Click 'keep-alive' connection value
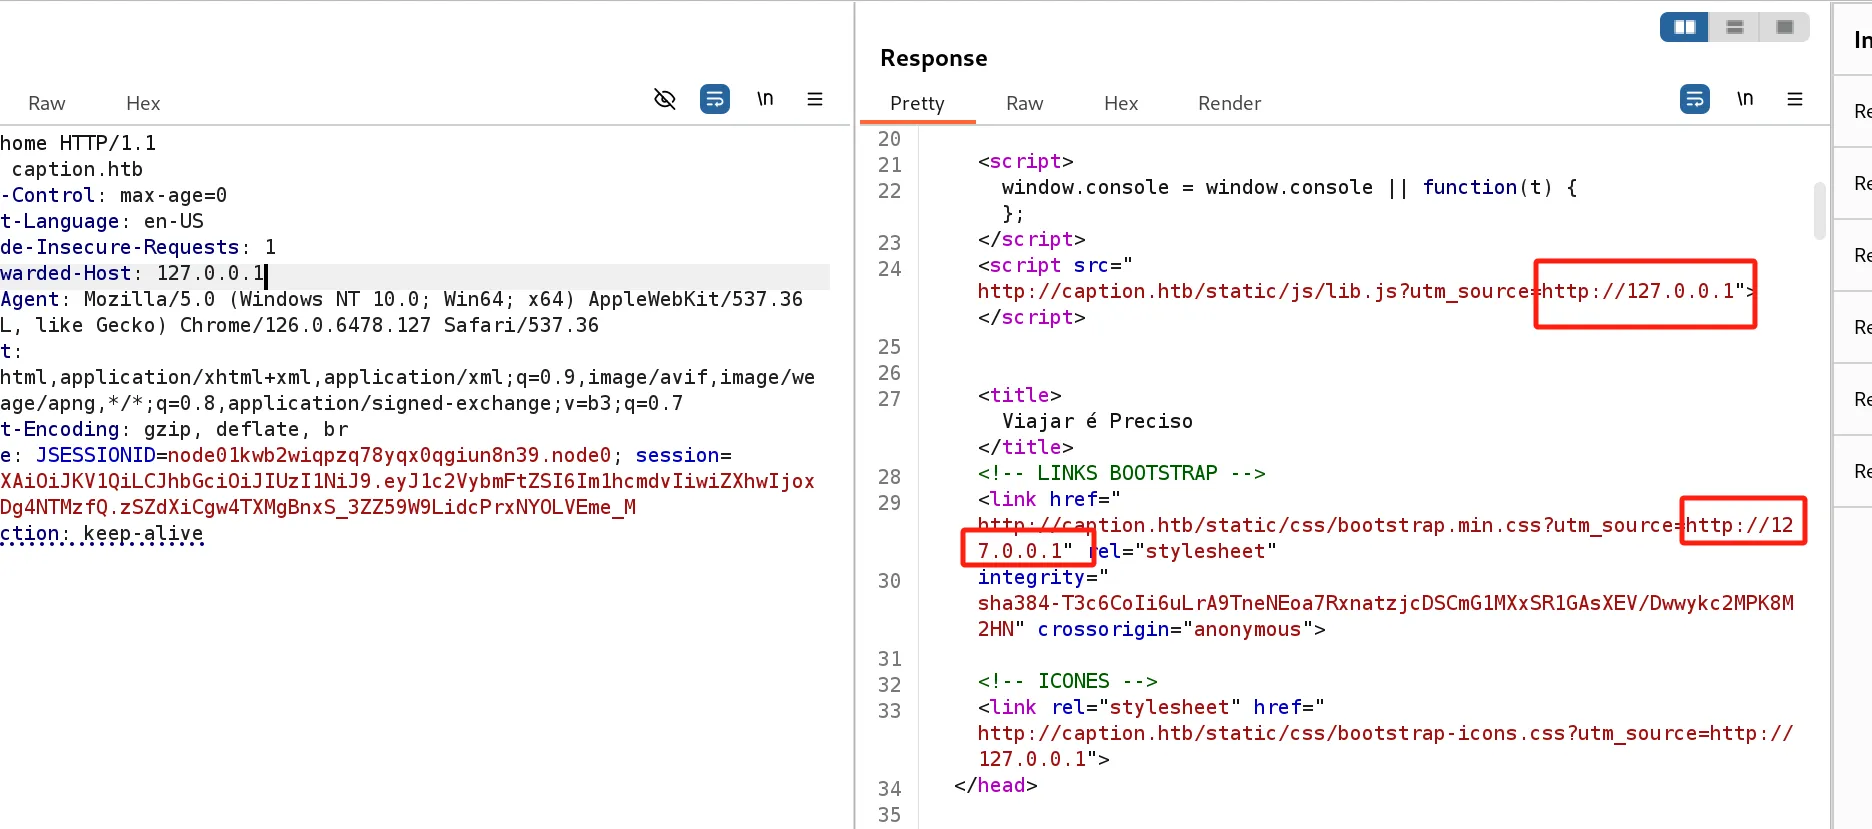 tap(144, 533)
